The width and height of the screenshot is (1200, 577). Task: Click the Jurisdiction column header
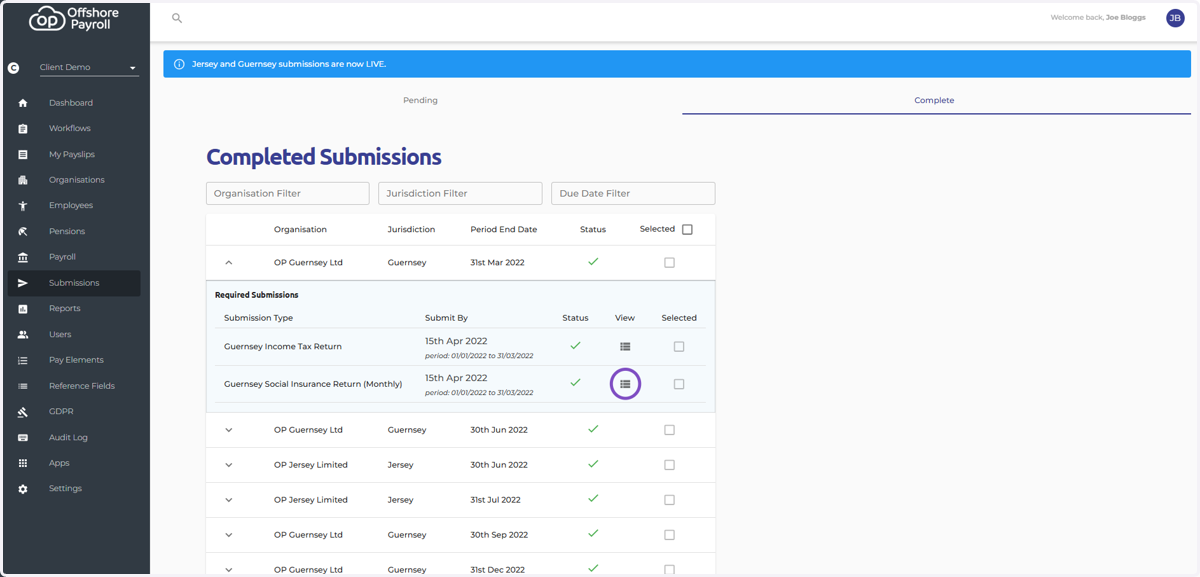tap(411, 230)
